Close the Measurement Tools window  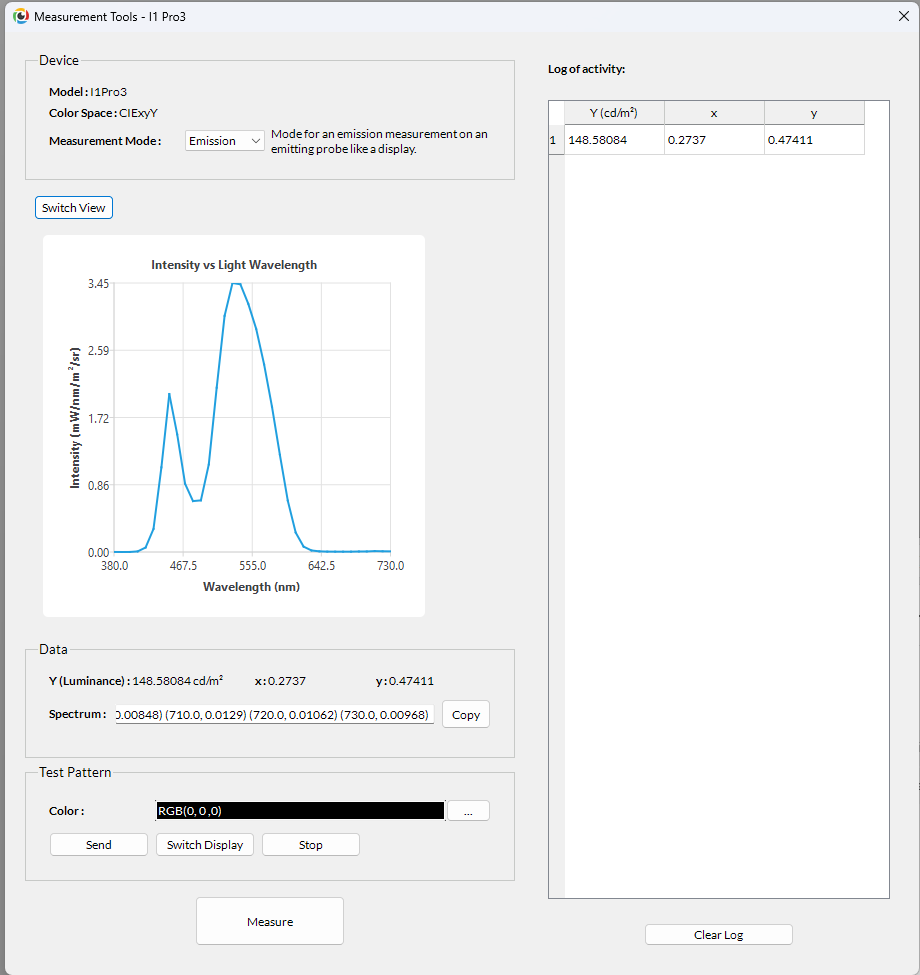(903, 17)
